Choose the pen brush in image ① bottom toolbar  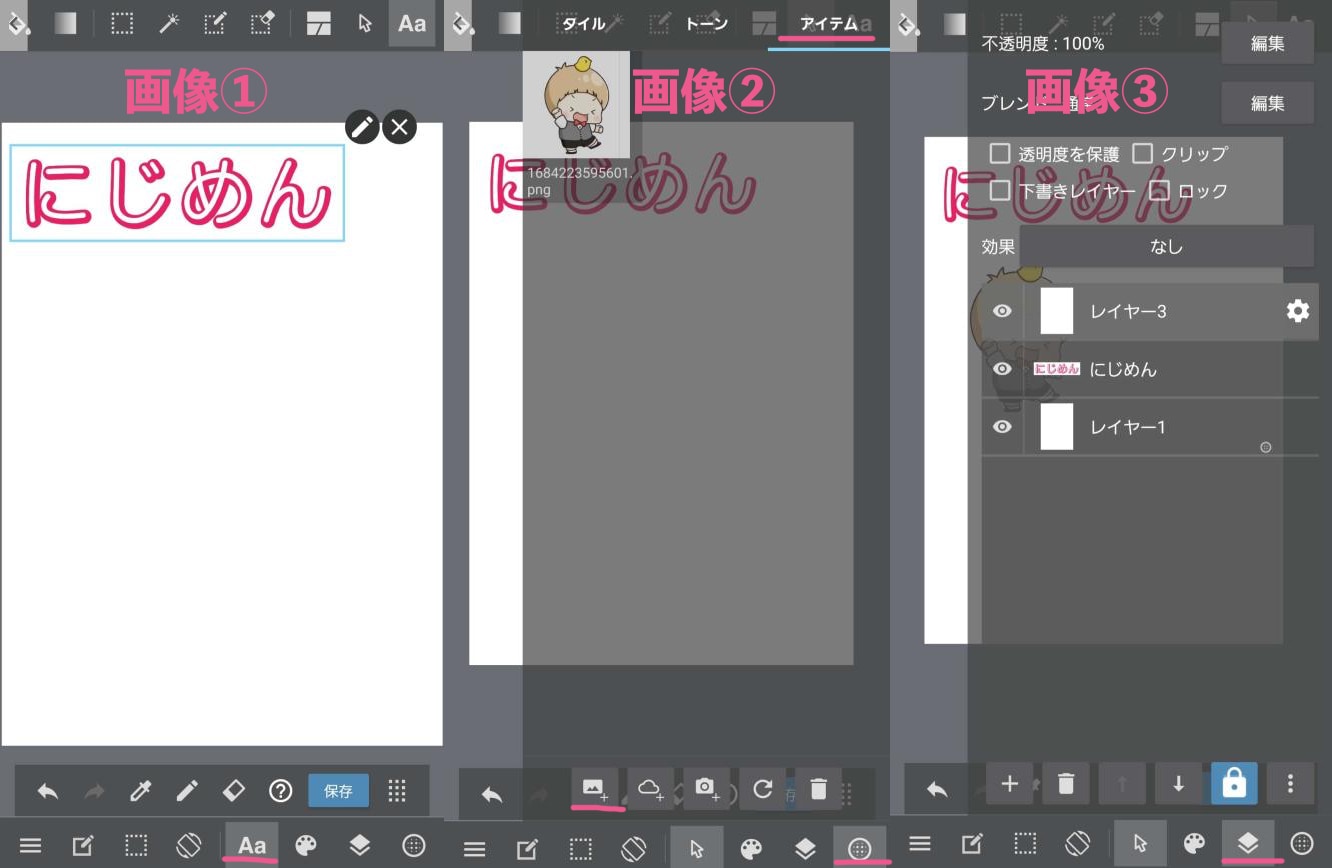pyautogui.click(x=187, y=791)
